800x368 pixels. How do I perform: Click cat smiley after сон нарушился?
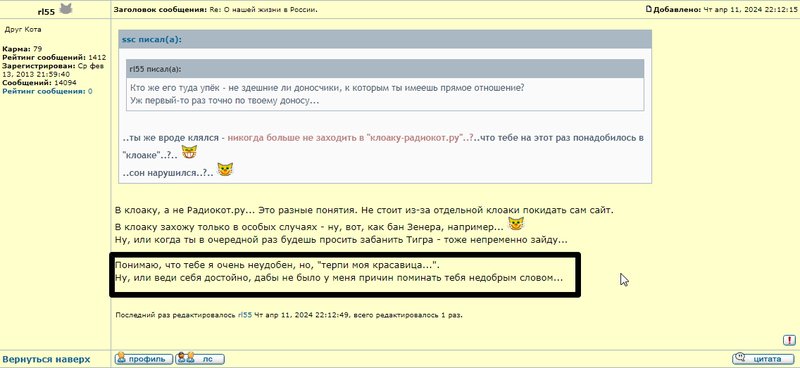225,169
